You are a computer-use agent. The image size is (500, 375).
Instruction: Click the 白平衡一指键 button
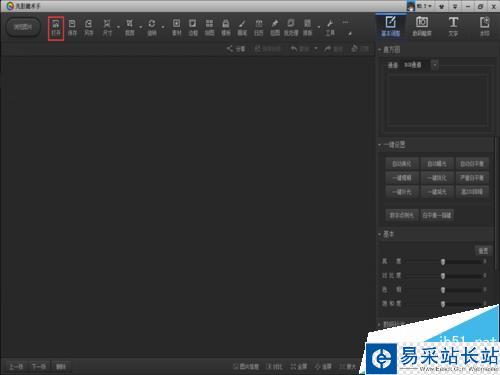tap(437, 215)
